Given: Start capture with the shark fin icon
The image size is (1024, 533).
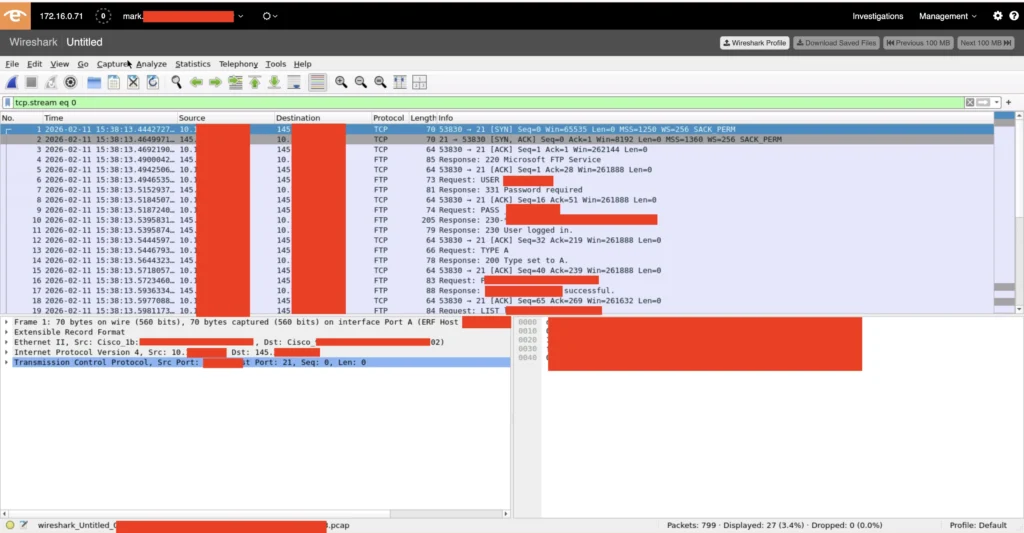Looking at the screenshot, I should tap(12, 82).
